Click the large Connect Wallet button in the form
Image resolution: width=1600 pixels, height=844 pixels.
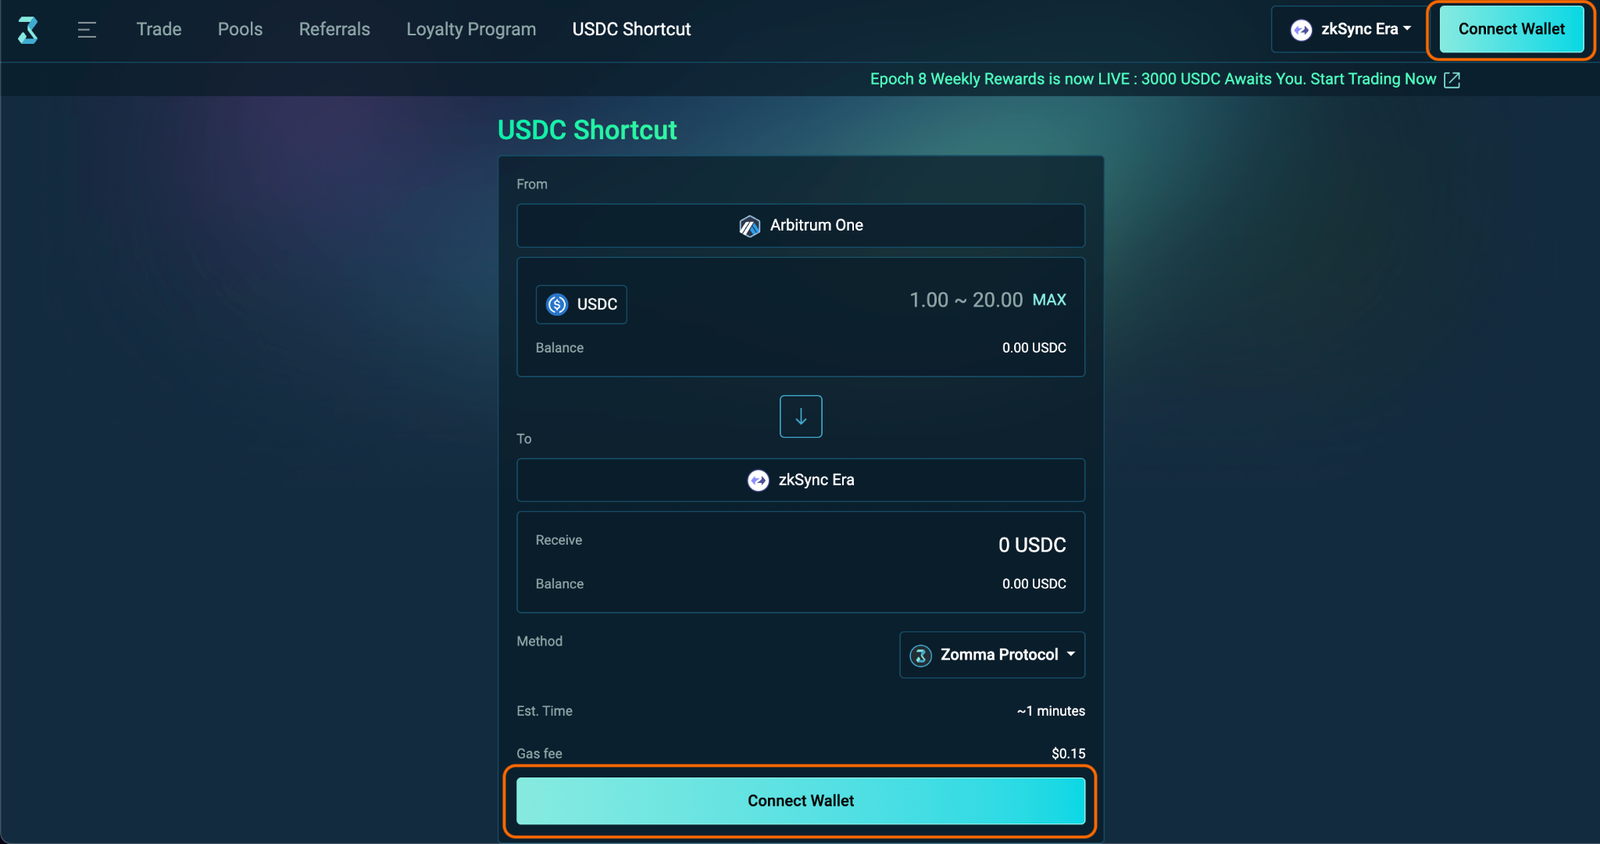point(800,801)
